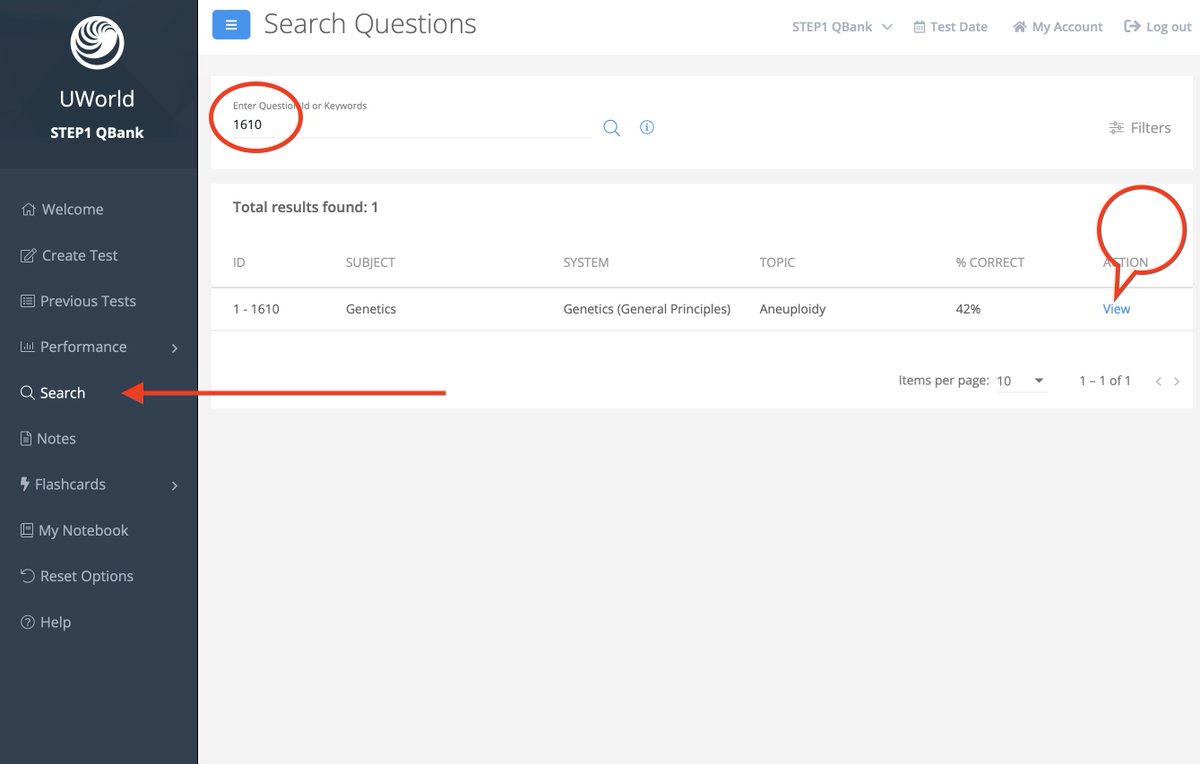Go to My Account

click(x=1058, y=27)
